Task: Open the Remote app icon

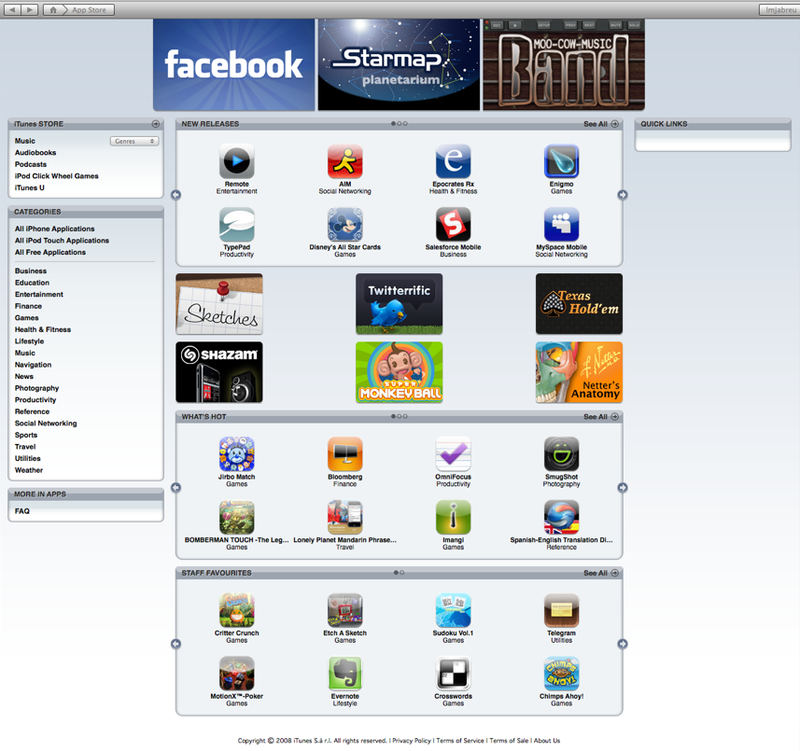Action: pyautogui.click(x=237, y=161)
